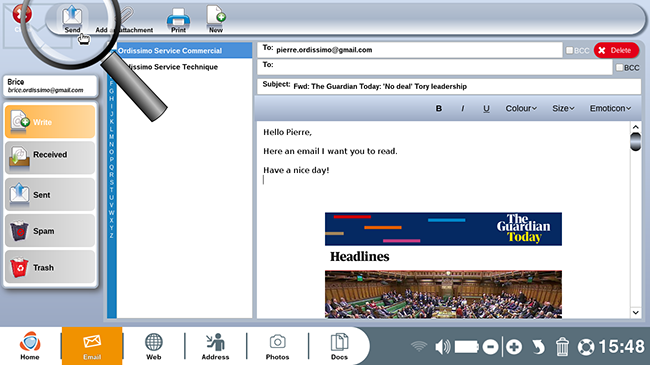Open the Photos app
Screen dimensions: 650x365
click(277, 346)
